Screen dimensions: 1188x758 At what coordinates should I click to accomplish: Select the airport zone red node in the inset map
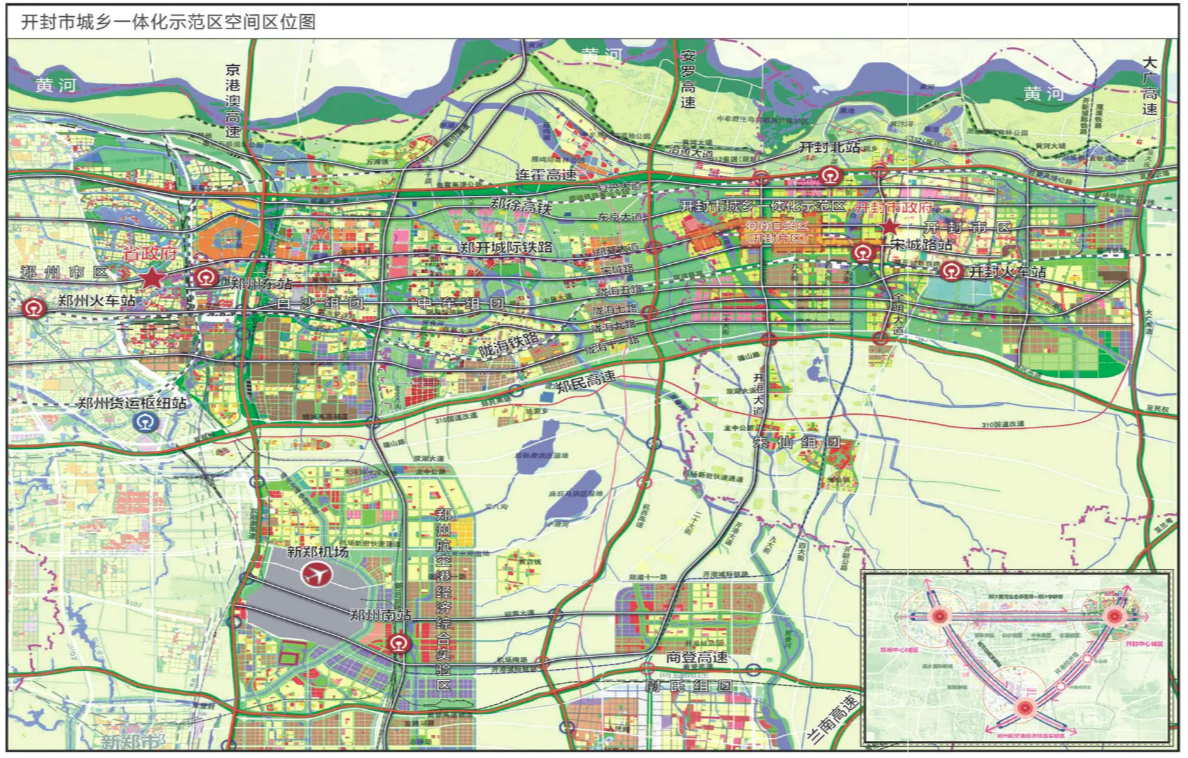click(1025, 708)
